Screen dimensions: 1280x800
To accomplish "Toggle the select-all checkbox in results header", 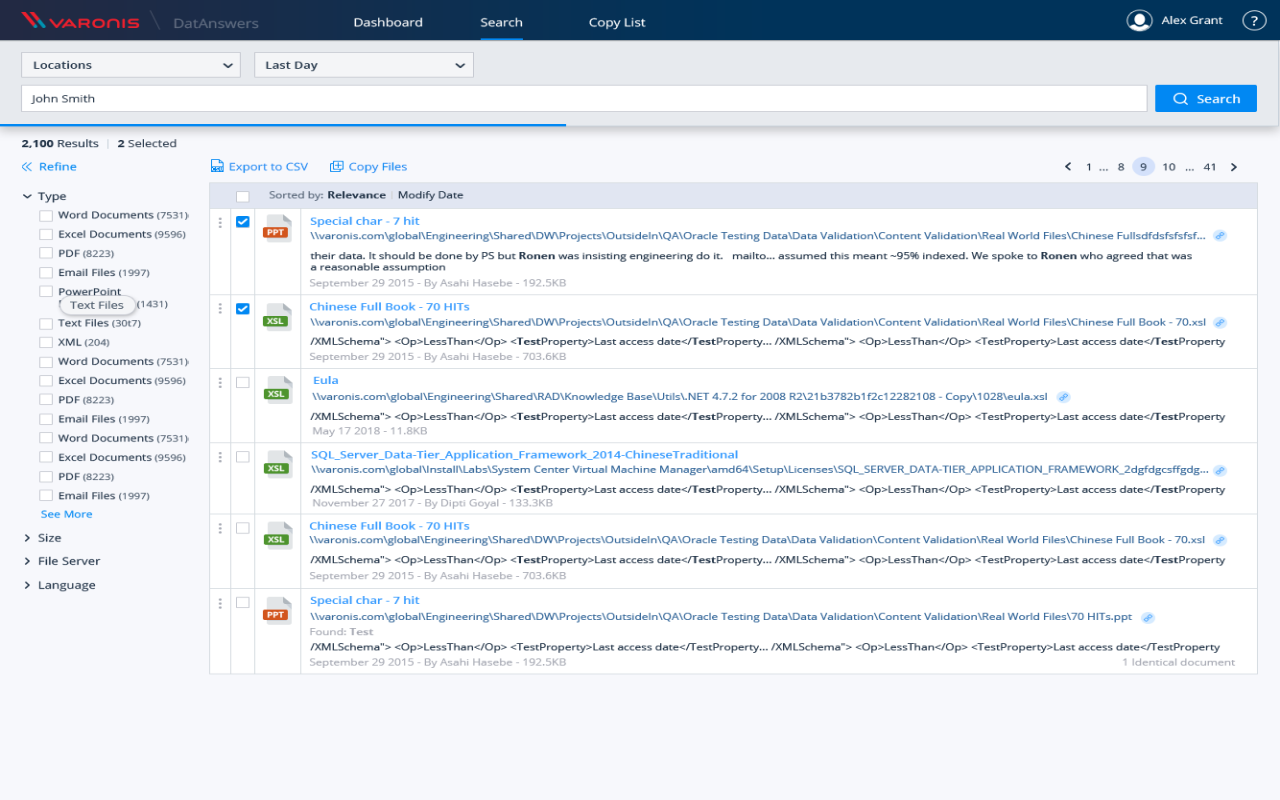I will (x=243, y=196).
